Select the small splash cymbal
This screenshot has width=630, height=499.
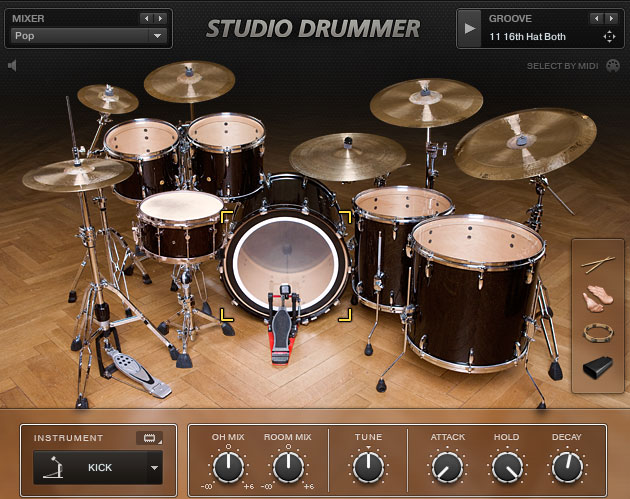pos(108,99)
